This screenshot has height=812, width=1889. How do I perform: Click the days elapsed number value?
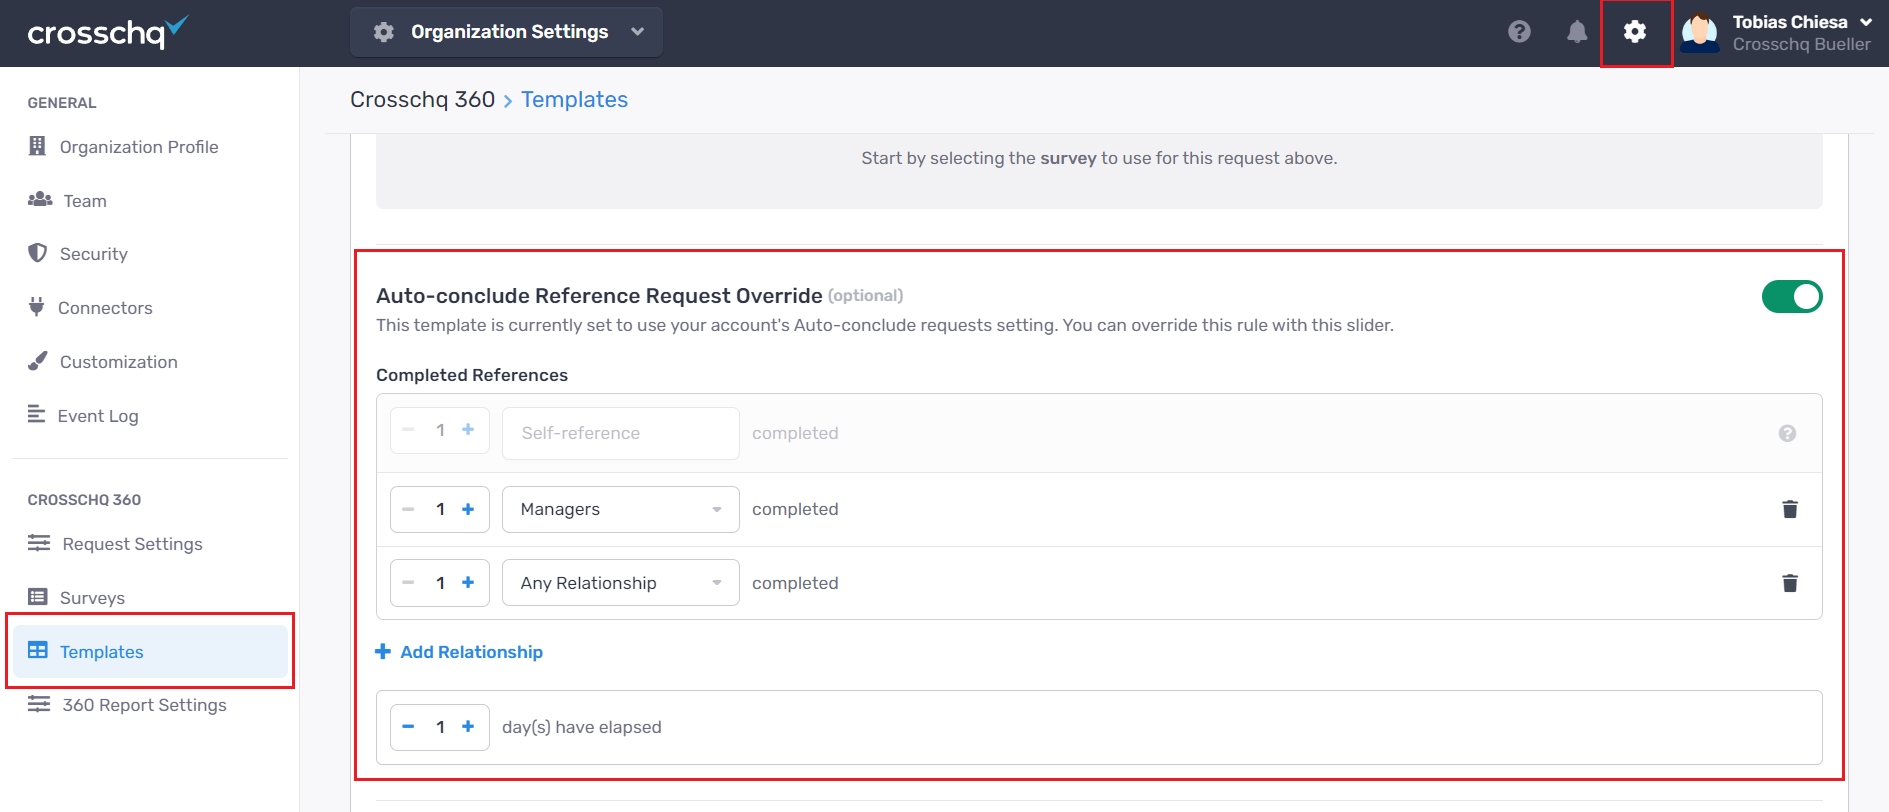pos(440,727)
